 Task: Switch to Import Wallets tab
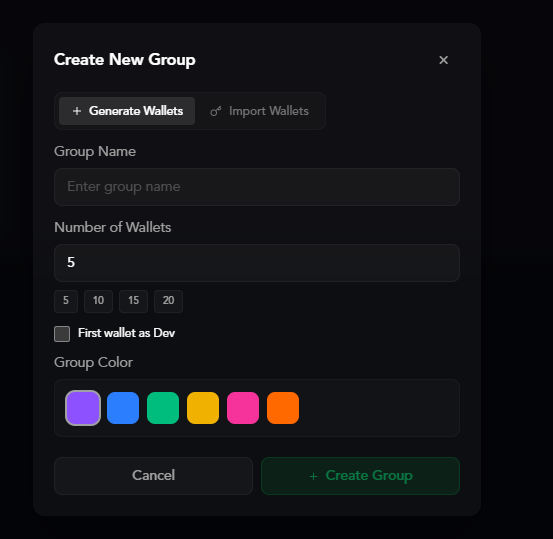(260, 111)
